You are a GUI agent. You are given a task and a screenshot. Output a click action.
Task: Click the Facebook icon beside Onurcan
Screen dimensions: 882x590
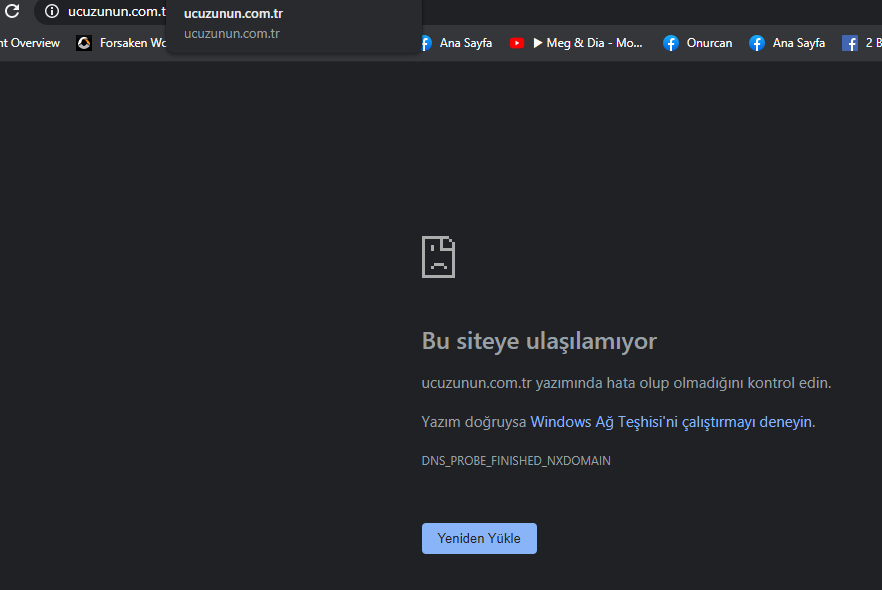tap(670, 43)
